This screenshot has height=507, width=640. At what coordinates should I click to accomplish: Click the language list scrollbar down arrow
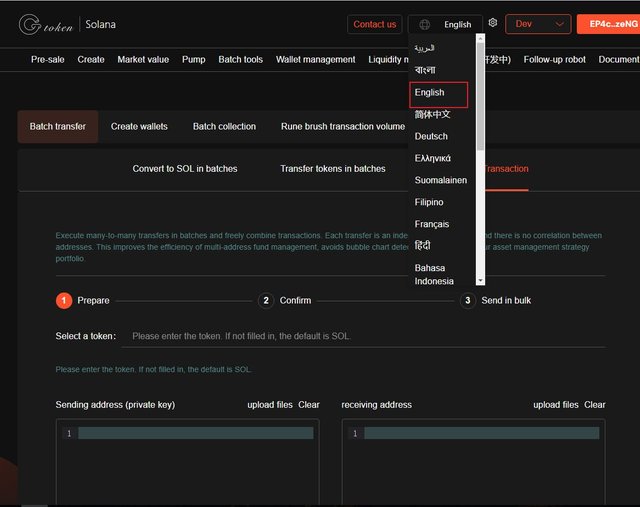click(x=480, y=281)
